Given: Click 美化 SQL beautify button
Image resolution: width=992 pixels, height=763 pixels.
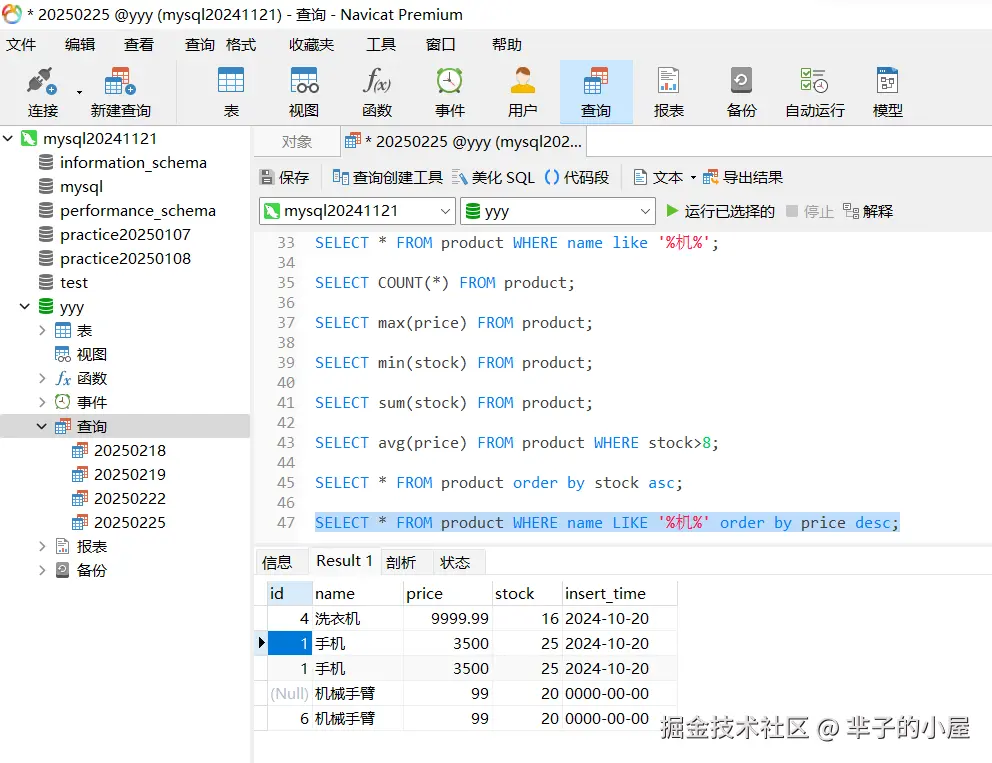Looking at the screenshot, I should click(x=493, y=177).
